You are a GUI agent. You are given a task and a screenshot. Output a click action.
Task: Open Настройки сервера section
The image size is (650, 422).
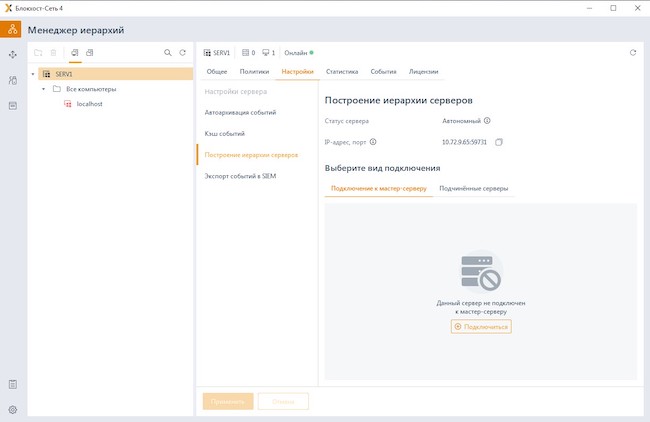235,92
